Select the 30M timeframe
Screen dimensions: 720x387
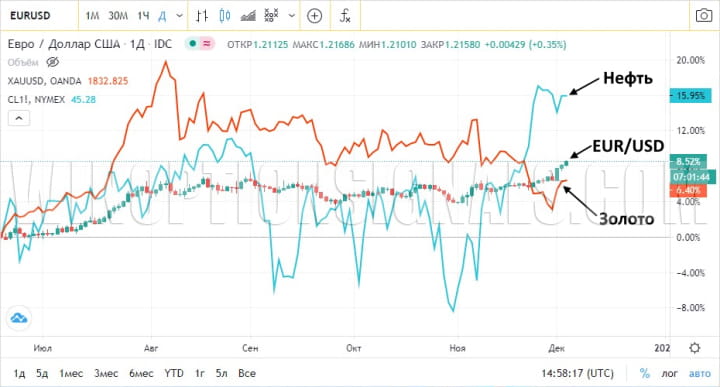click(118, 16)
